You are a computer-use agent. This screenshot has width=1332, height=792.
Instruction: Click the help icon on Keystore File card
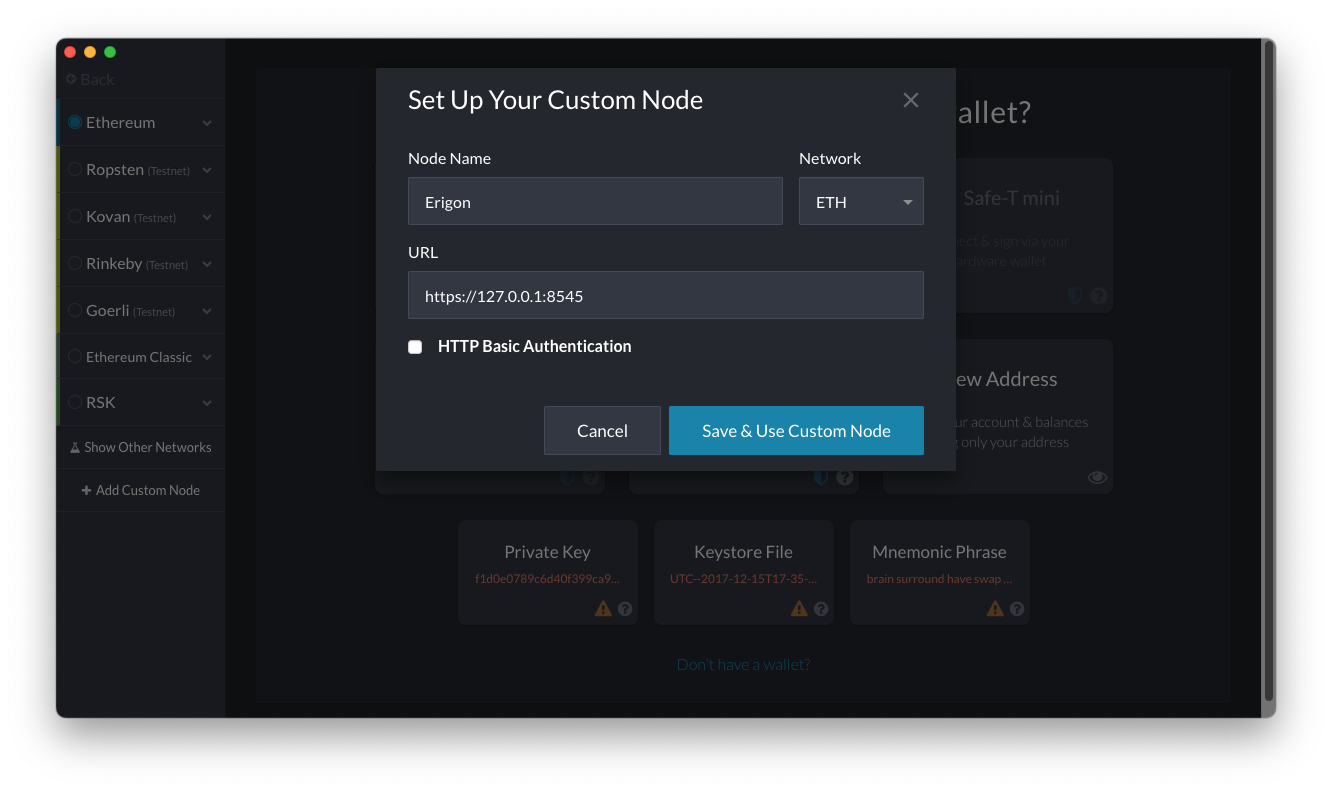coord(821,608)
